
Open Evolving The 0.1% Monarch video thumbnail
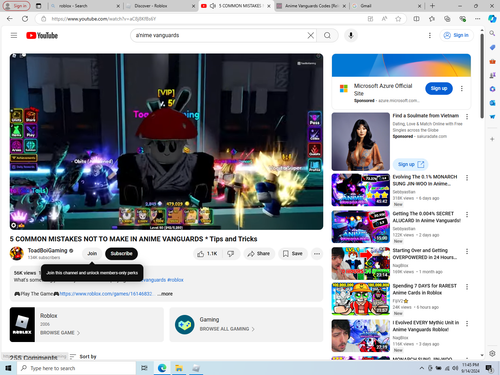tap(361, 190)
